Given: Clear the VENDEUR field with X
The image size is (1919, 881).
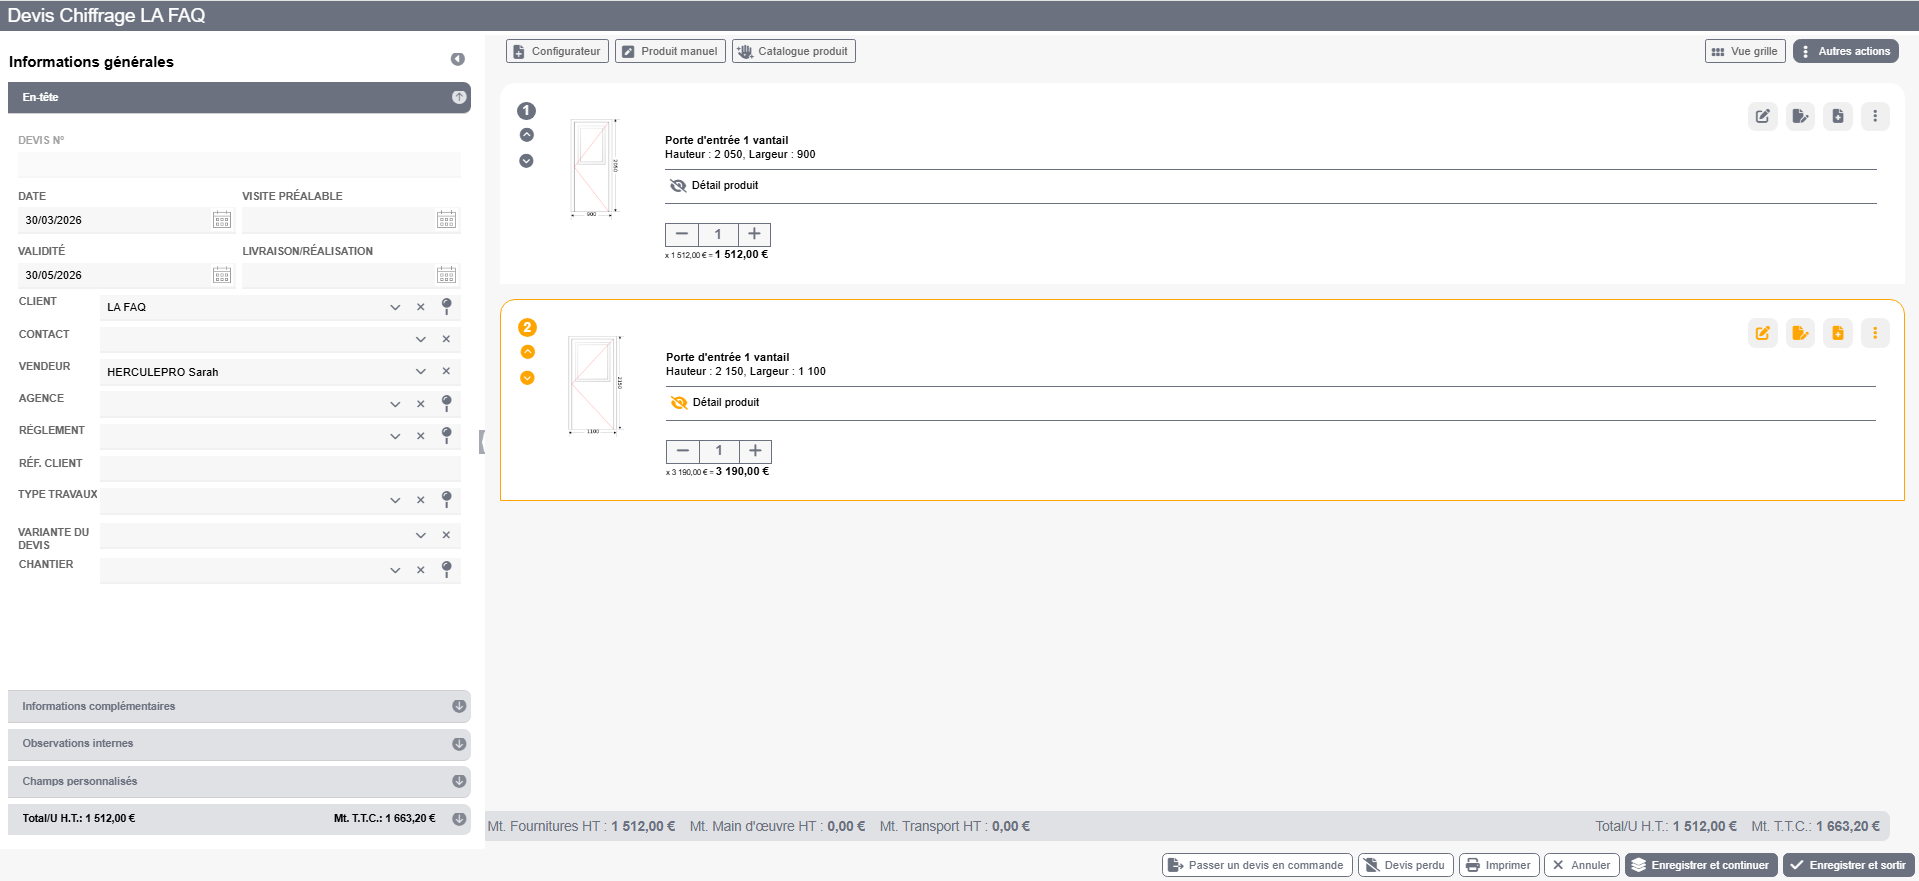Looking at the screenshot, I should pyautogui.click(x=446, y=371).
